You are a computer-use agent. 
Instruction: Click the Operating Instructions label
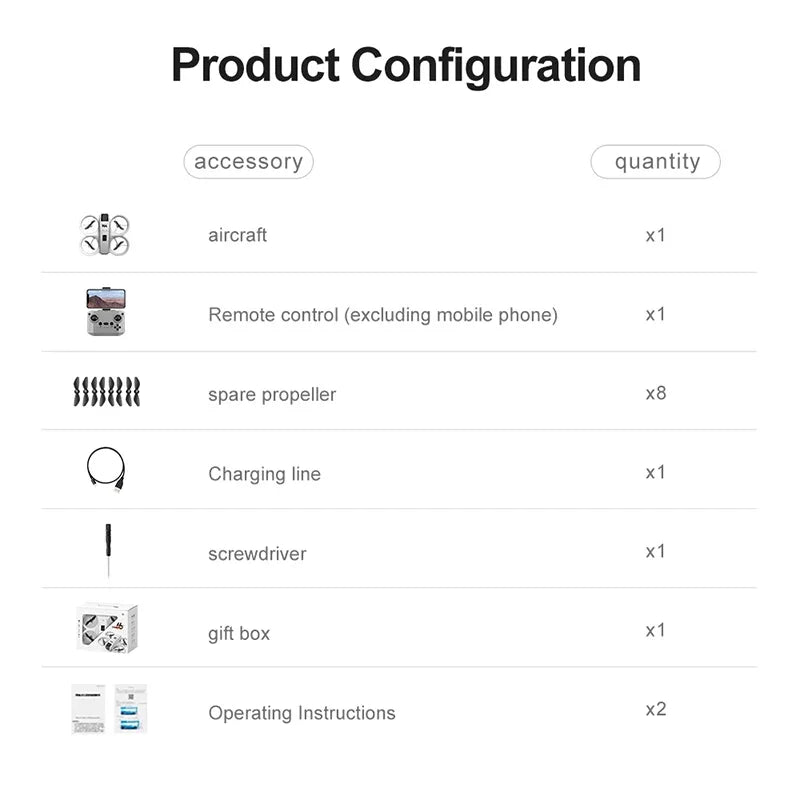pyautogui.click(x=301, y=713)
